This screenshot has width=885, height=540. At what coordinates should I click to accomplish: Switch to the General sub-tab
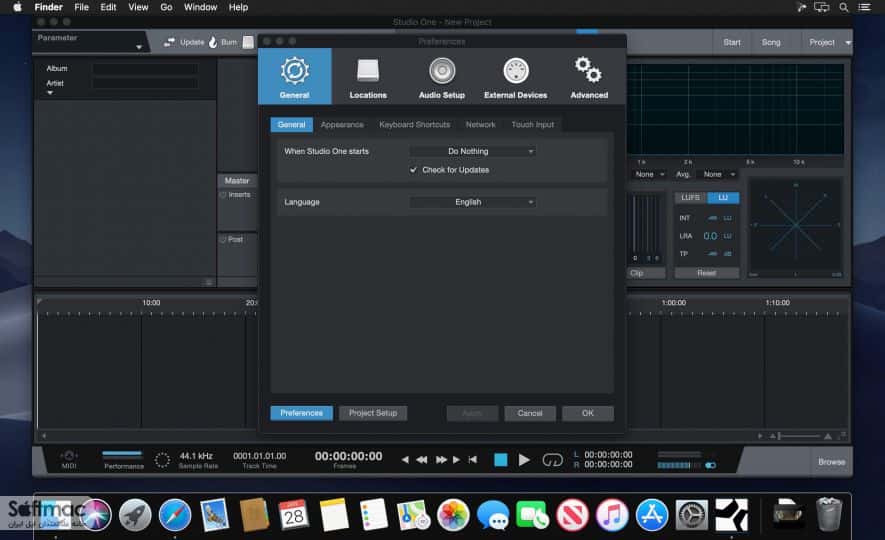[291, 125]
